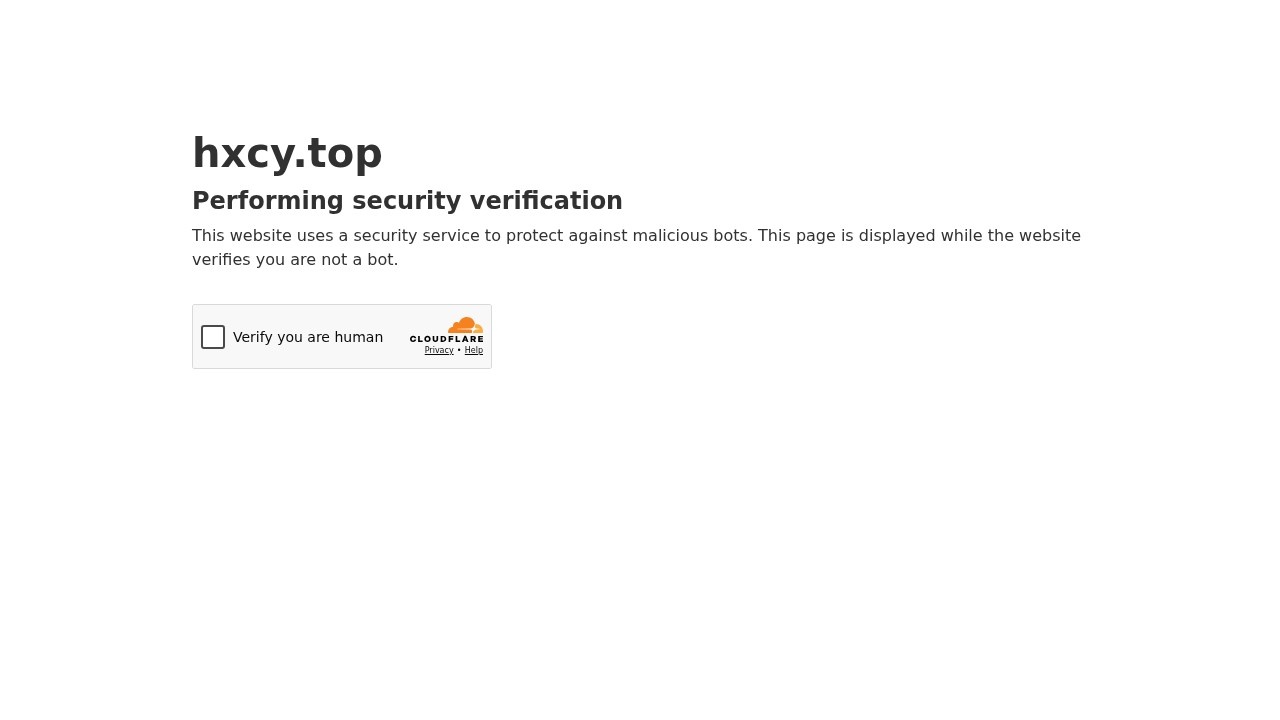Click the phrase "malicious bots" in description

pos(690,236)
